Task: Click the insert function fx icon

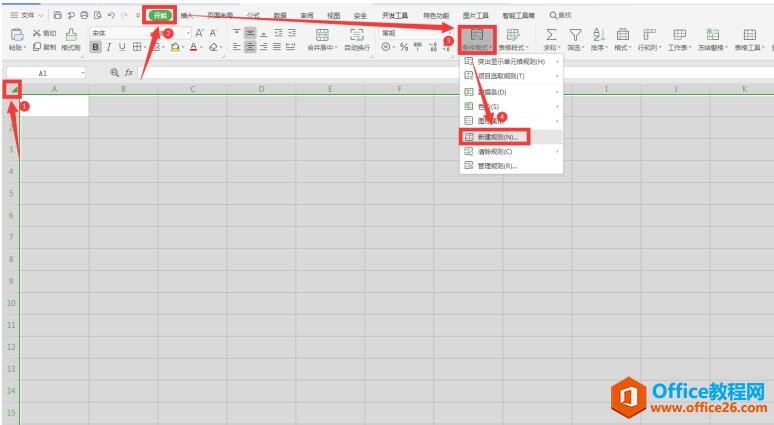Action: click(x=128, y=73)
